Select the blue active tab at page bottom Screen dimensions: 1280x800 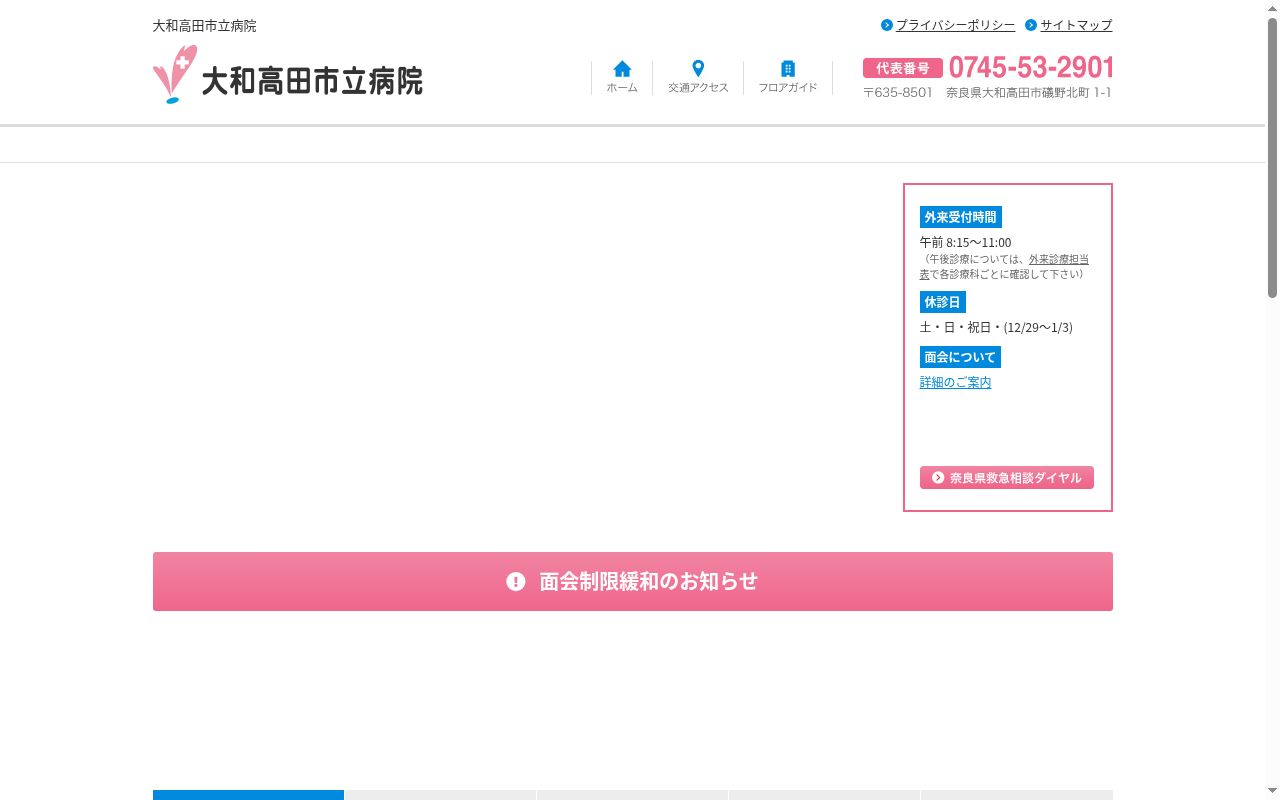pos(248,795)
